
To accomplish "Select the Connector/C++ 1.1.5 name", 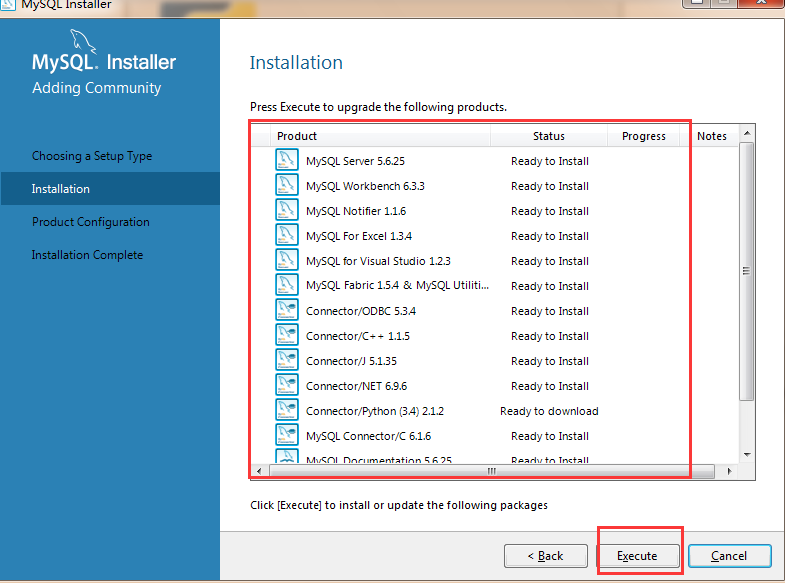I will click(x=358, y=336).
